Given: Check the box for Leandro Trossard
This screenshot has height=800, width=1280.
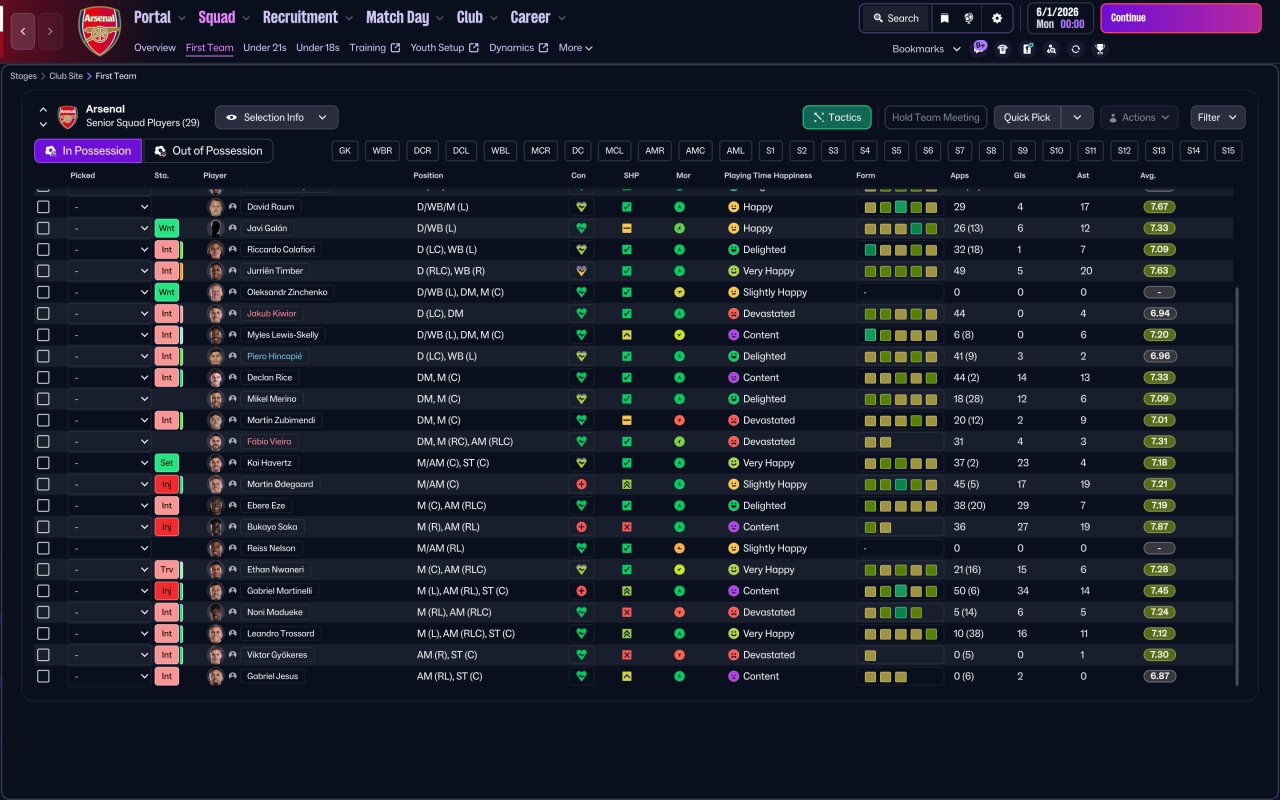Looking at the screenshot, I should pos(43,634).
